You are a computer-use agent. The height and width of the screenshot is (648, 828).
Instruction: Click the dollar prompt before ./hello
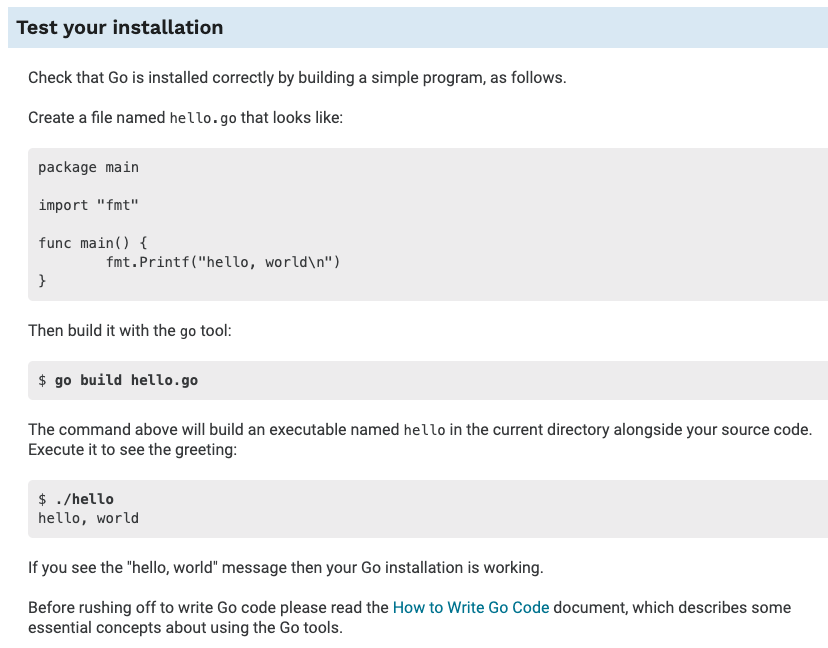(x=42, y=499)
